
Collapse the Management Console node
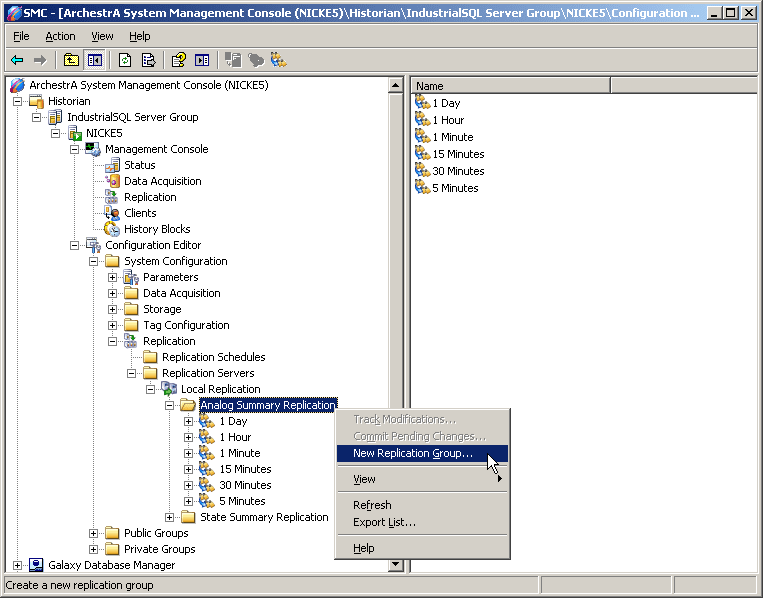pyautogui.click(x=74, y=149)
